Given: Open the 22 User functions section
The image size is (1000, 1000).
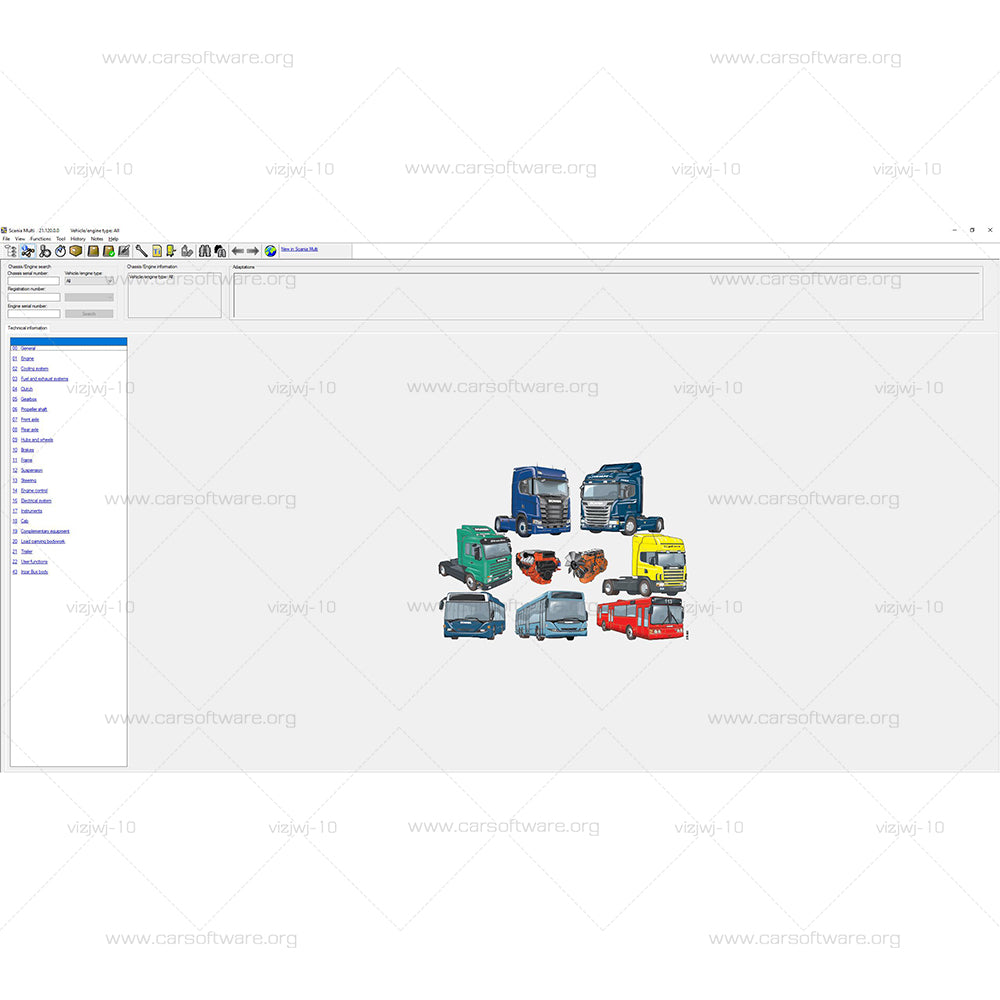Looking at the screenshot, I should click(x=30, y=562).
